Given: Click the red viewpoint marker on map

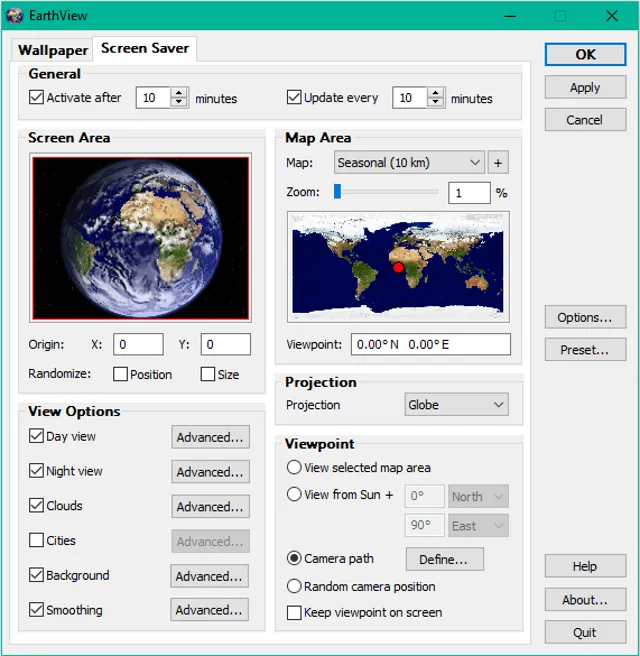Looking at the screenshot, I should pos(398,267).
